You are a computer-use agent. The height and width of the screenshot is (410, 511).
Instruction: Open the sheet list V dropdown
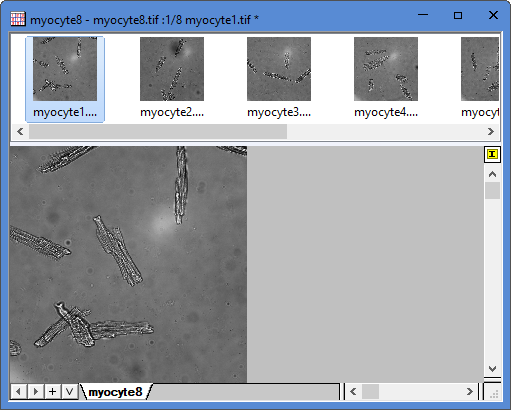click(70, 391)
